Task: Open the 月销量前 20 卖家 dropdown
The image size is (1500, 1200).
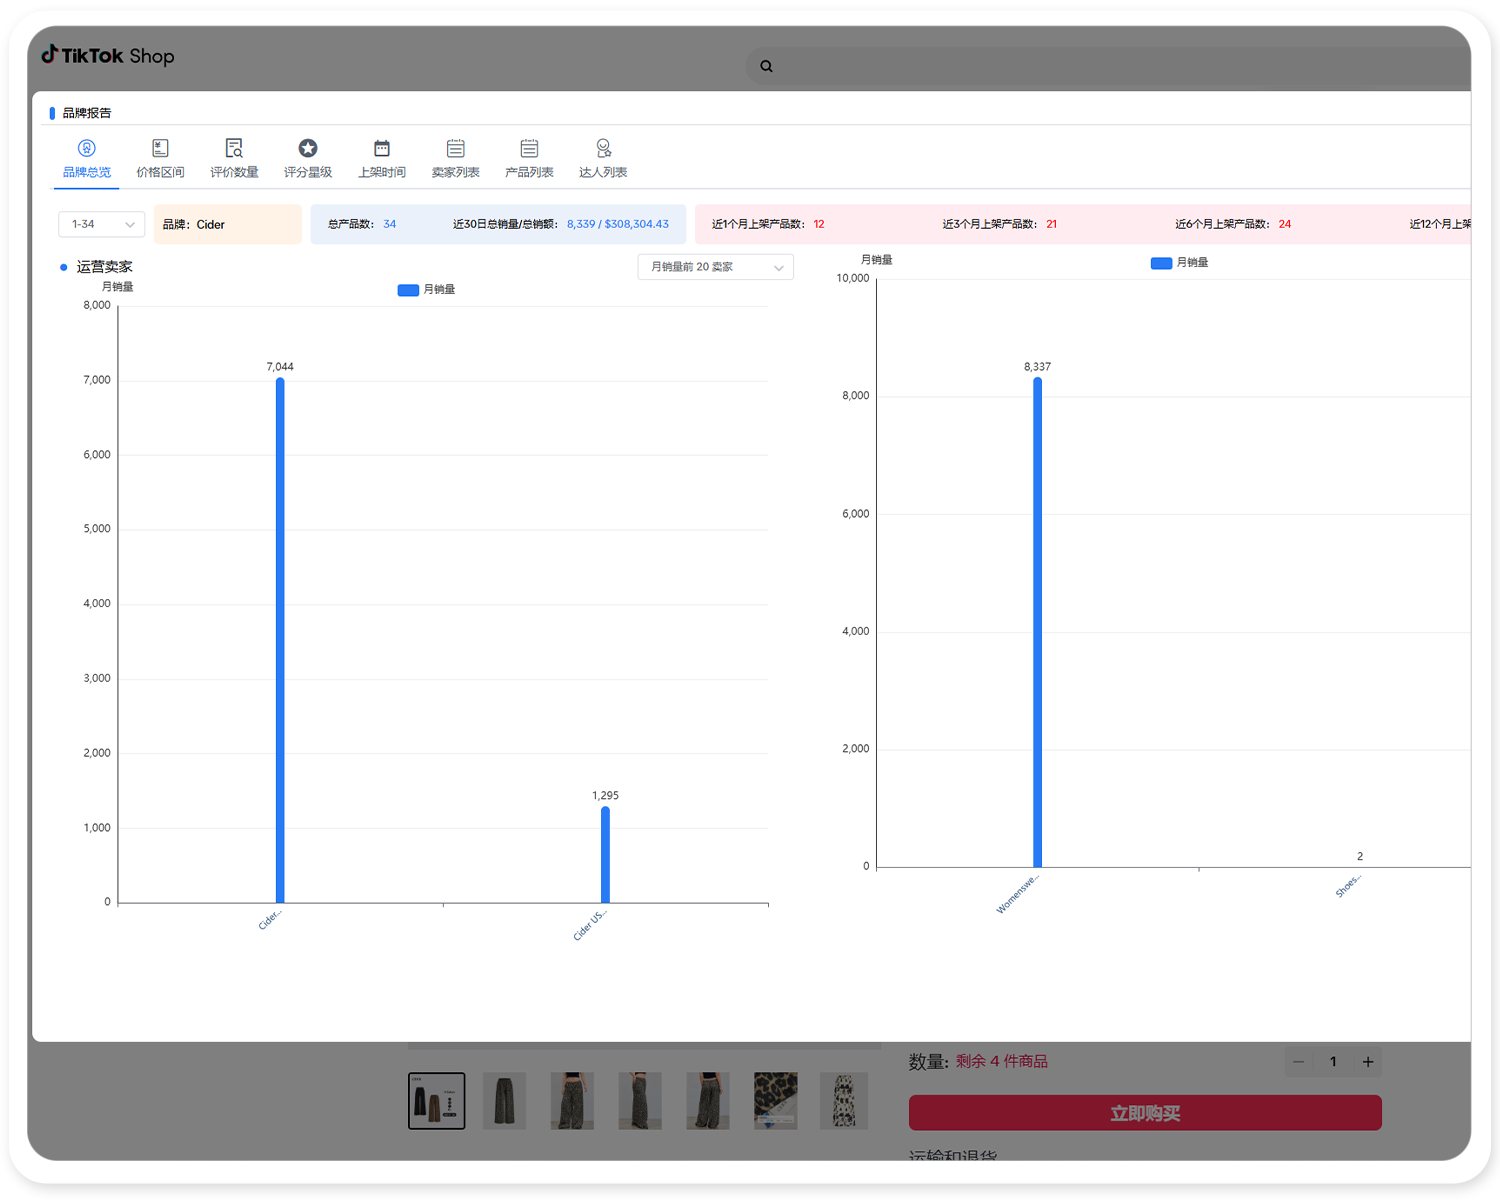Action: (x=715, y=267)
